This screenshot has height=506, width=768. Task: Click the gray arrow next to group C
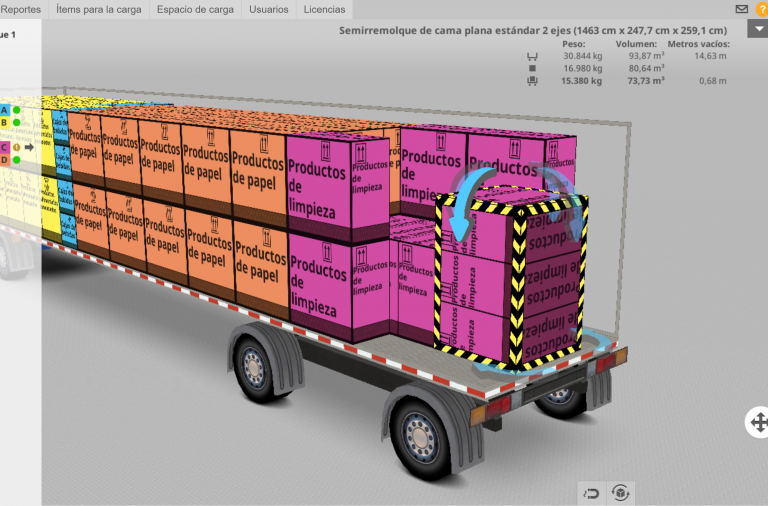29,147
